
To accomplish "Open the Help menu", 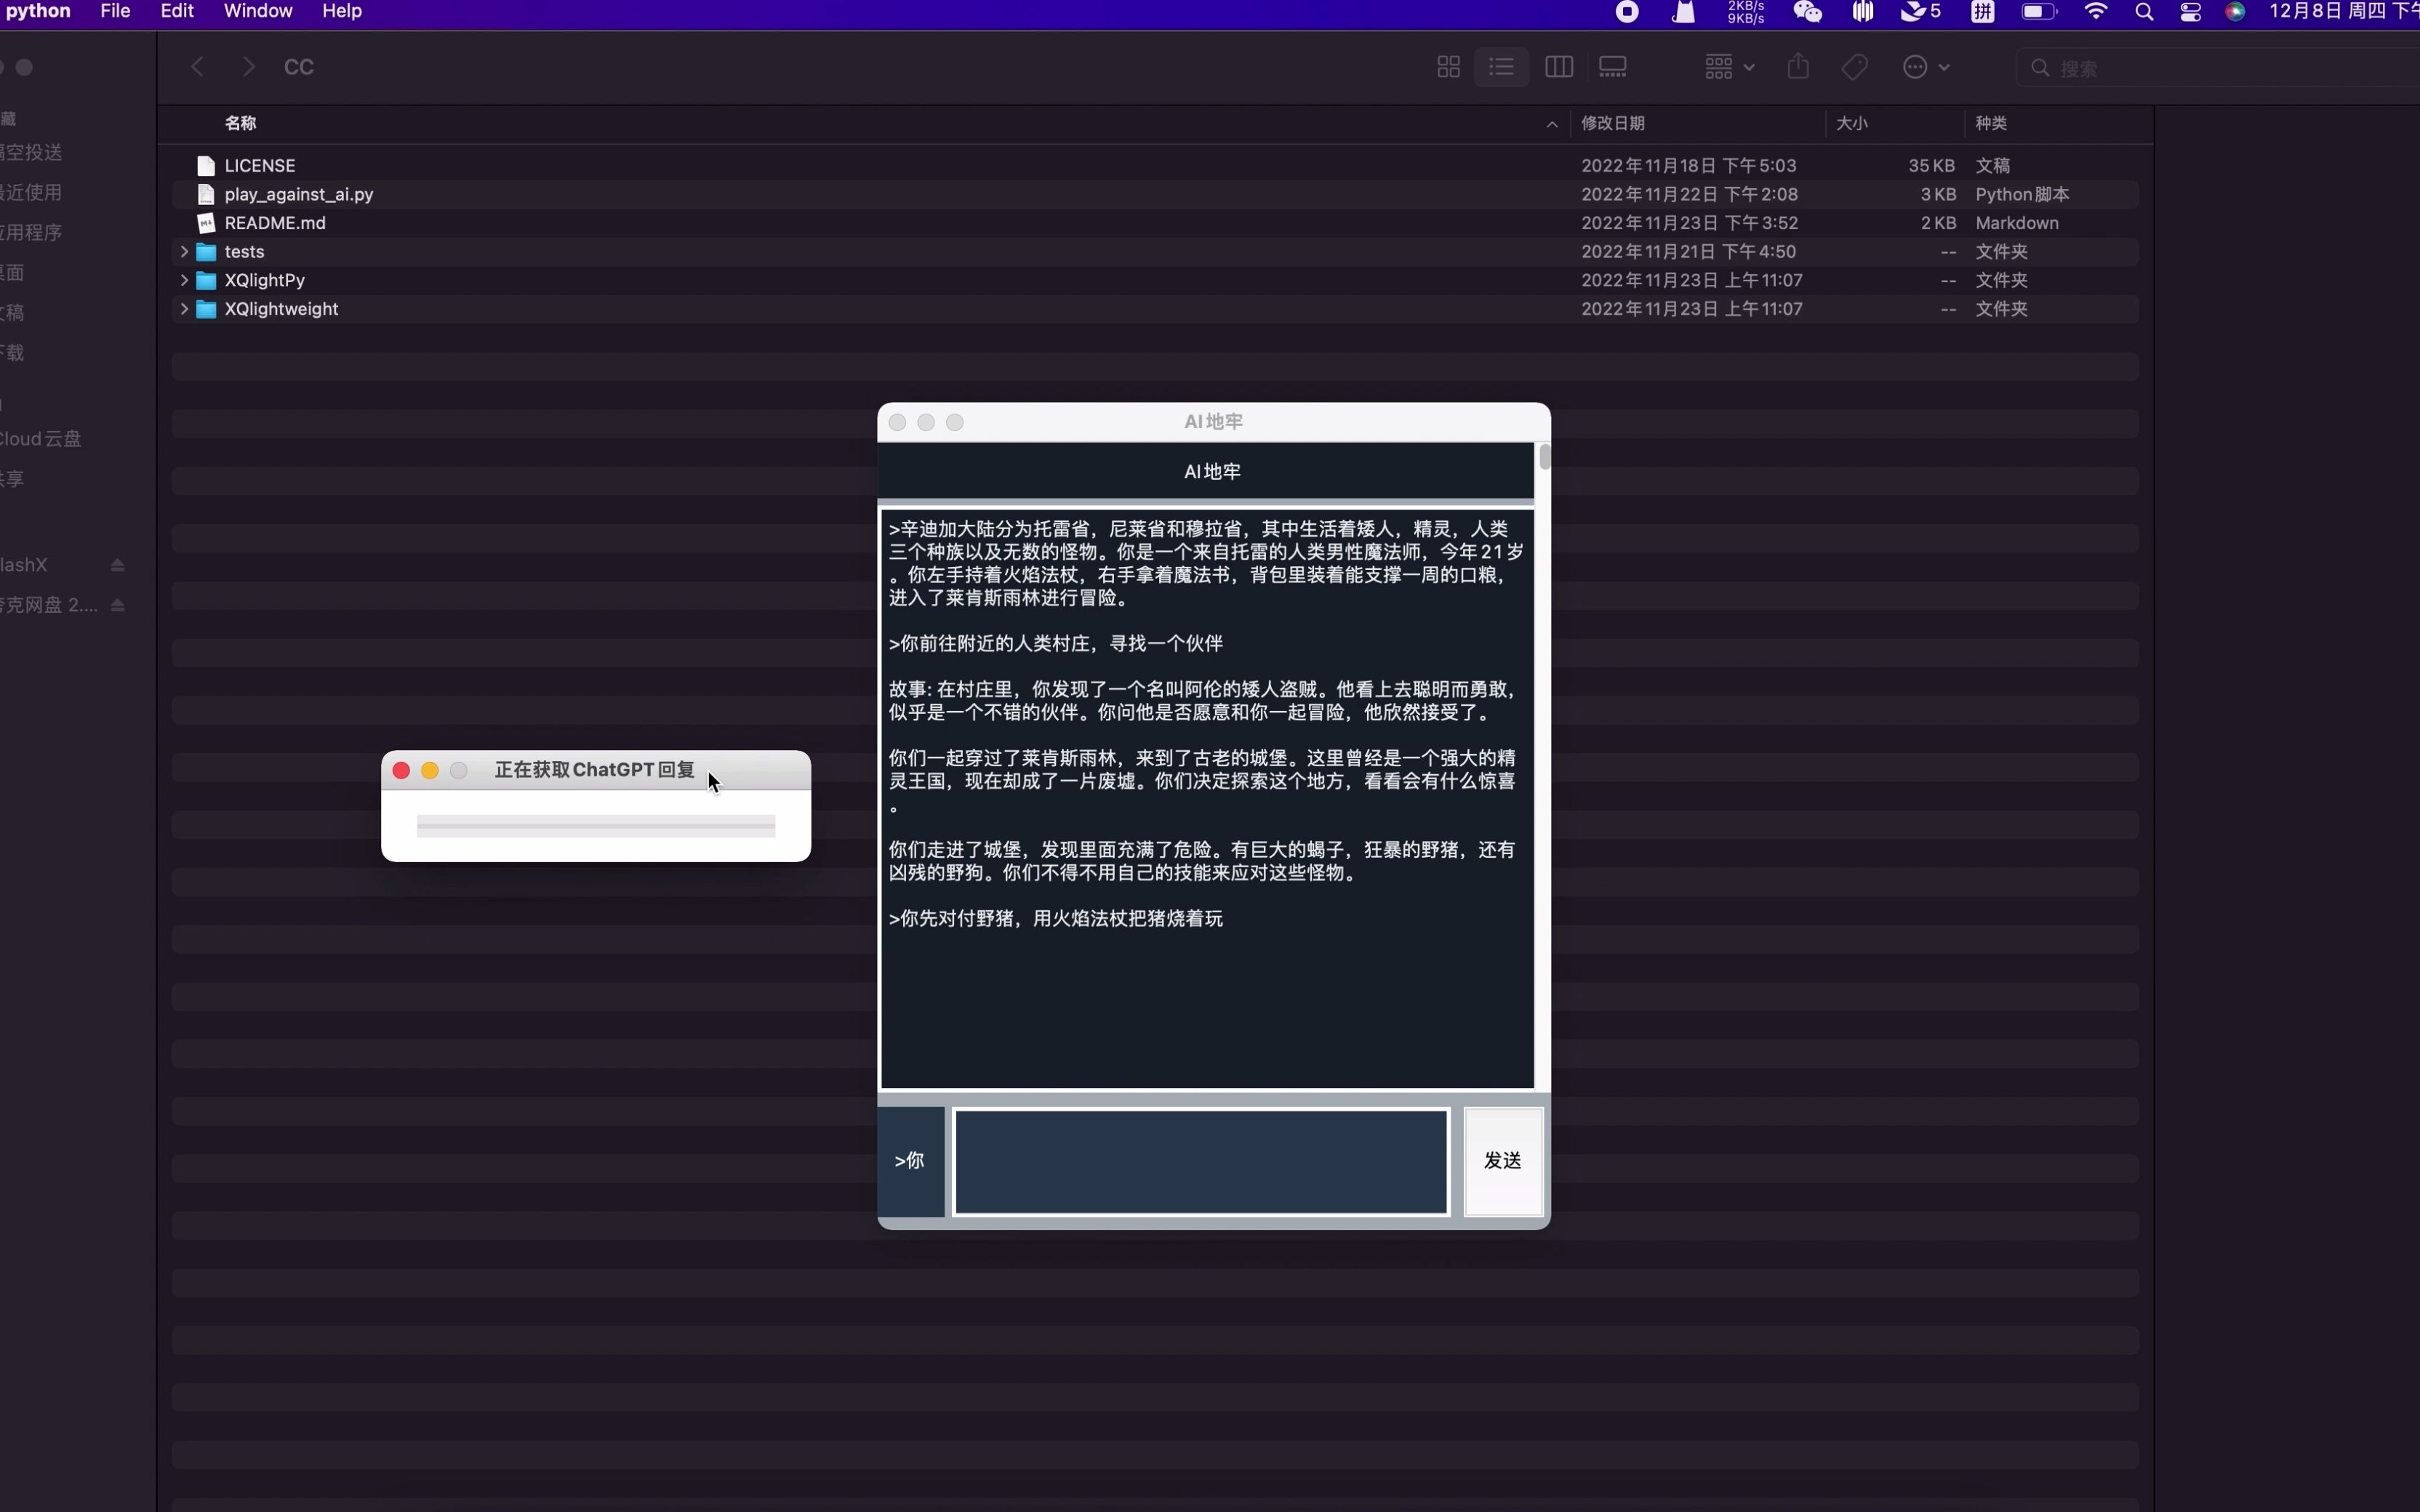I will pyautogui.click(x=342, y=11).
